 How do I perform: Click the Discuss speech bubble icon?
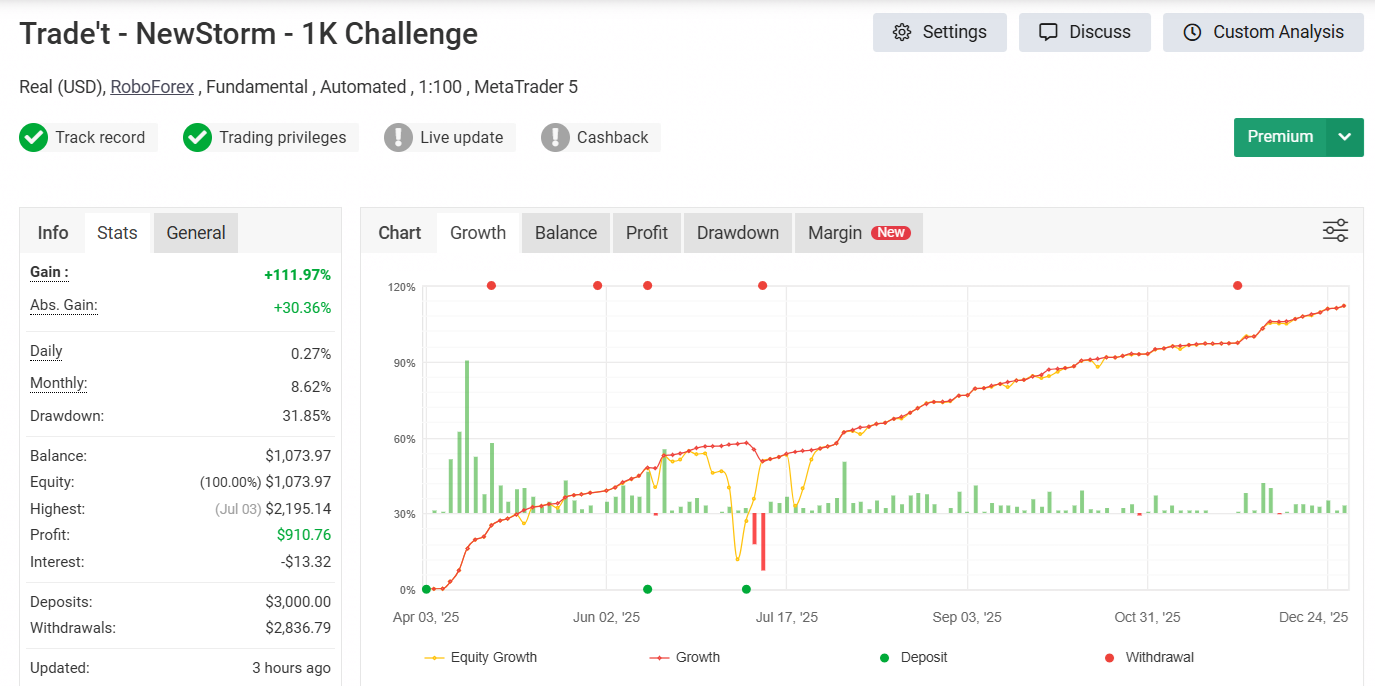(x=1048, y=32)
